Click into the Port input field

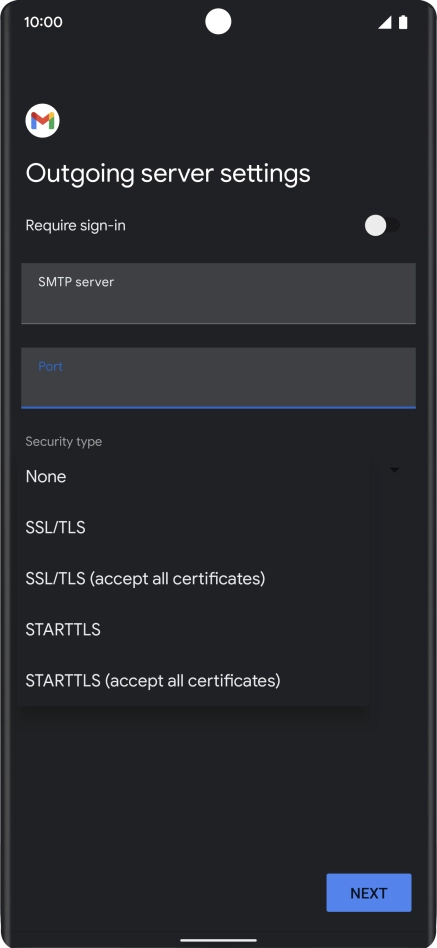pyautogui.click(x=218, y=378)
